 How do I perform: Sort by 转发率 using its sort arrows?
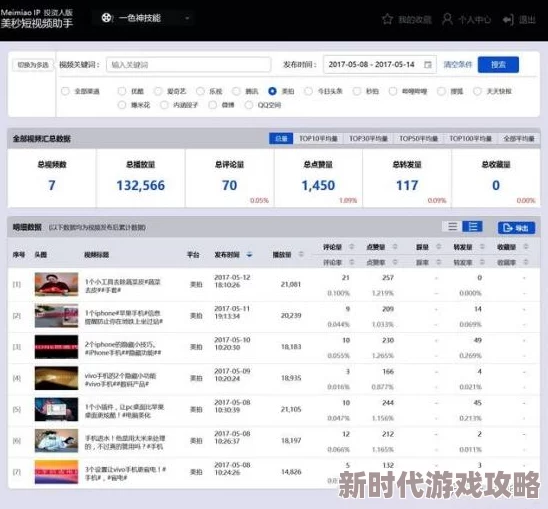pos(482,262)
